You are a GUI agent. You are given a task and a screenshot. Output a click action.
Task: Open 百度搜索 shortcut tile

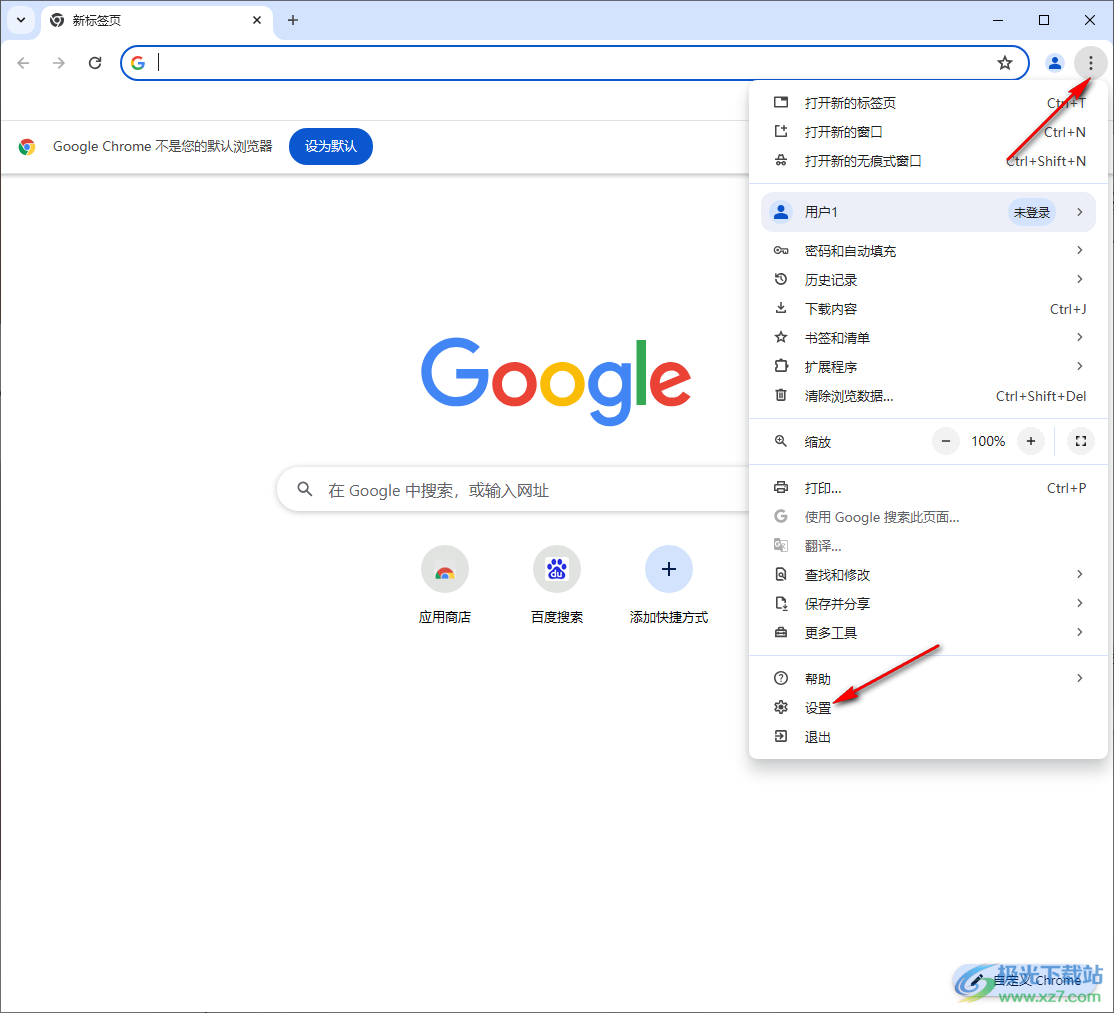557,587
